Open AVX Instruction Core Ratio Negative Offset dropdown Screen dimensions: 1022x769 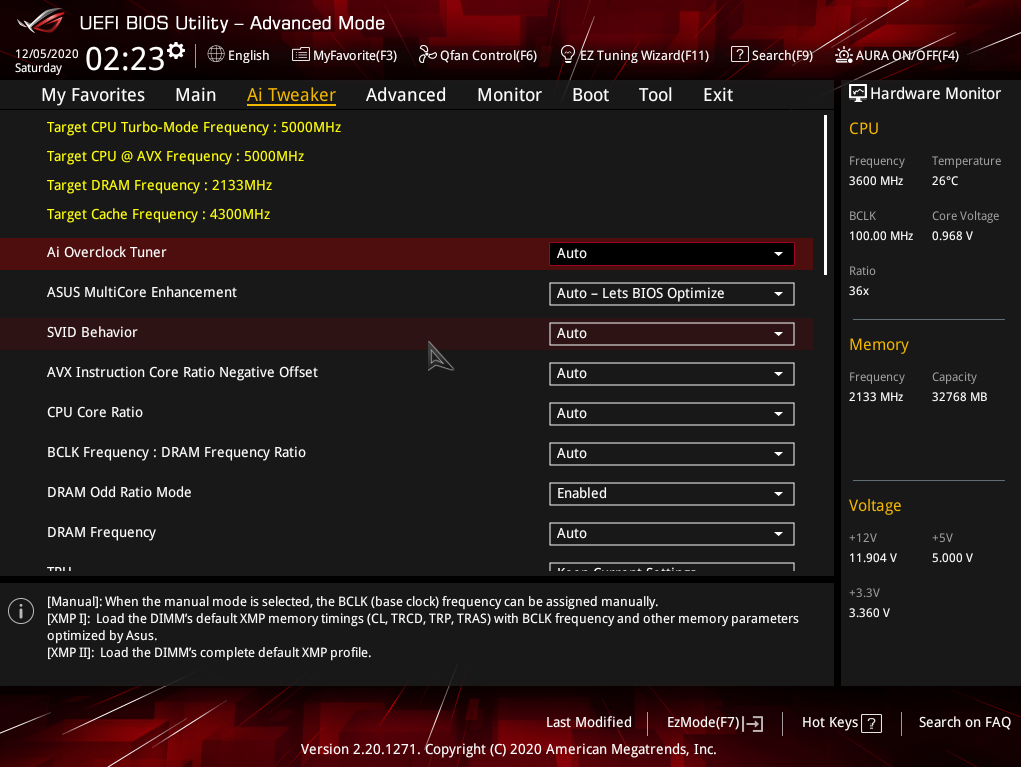coord(671,374)
